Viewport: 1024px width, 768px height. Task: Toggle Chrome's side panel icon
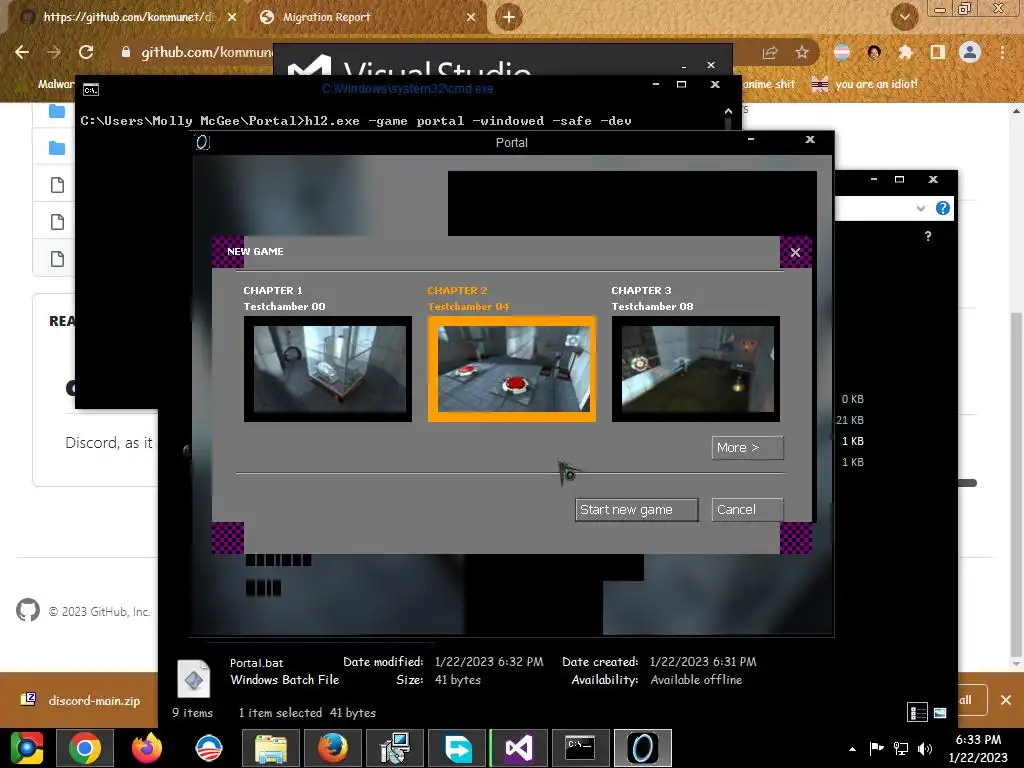point(938,52)
